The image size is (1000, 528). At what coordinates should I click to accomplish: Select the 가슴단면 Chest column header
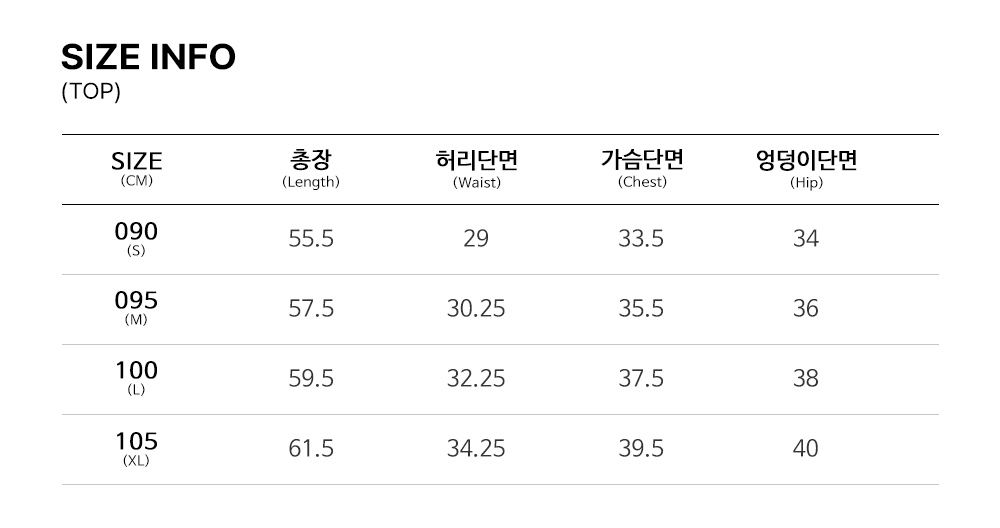(642, 168)
